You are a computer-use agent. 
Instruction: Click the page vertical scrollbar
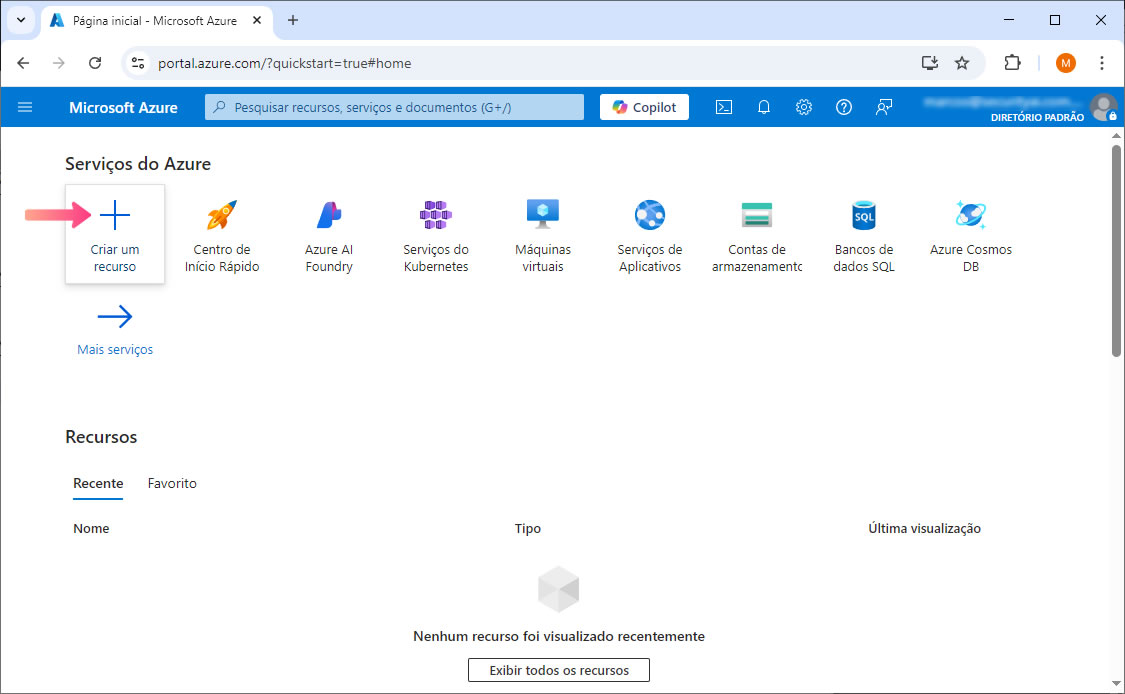1116,251
